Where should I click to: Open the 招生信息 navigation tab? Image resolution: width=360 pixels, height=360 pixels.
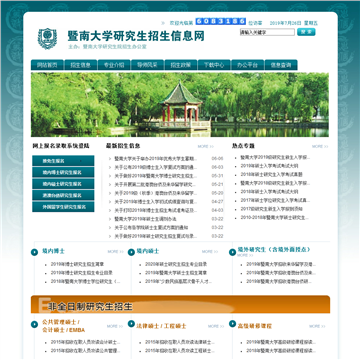coord(81,65)
